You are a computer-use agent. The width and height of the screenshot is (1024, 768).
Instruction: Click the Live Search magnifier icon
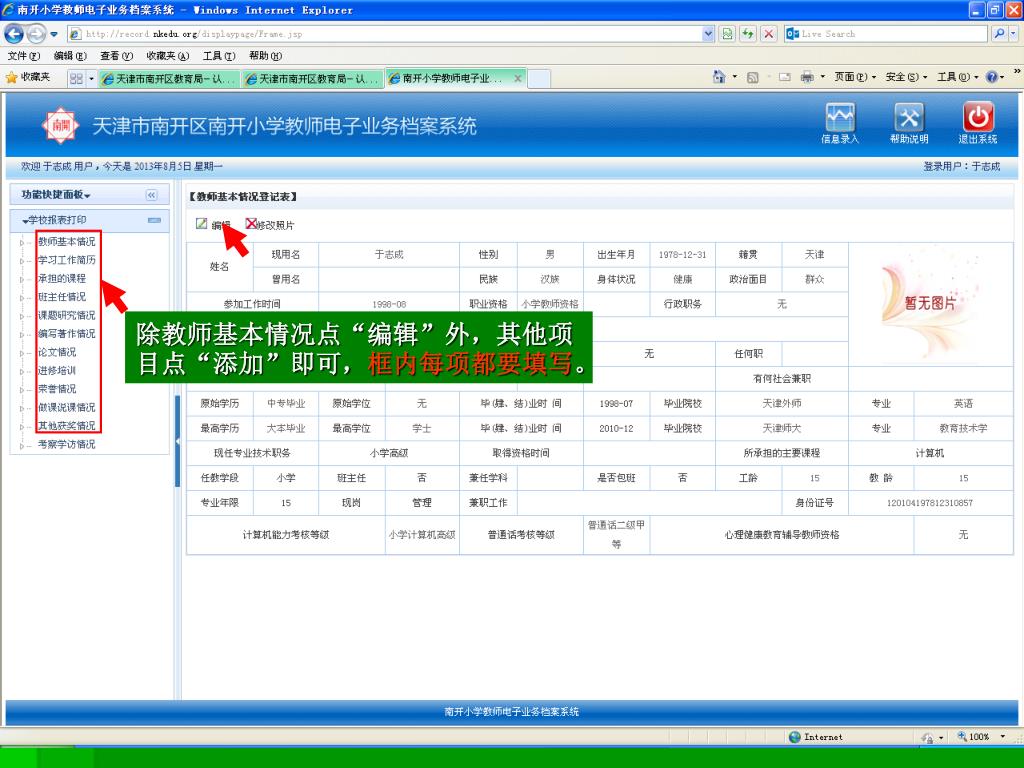999,33
